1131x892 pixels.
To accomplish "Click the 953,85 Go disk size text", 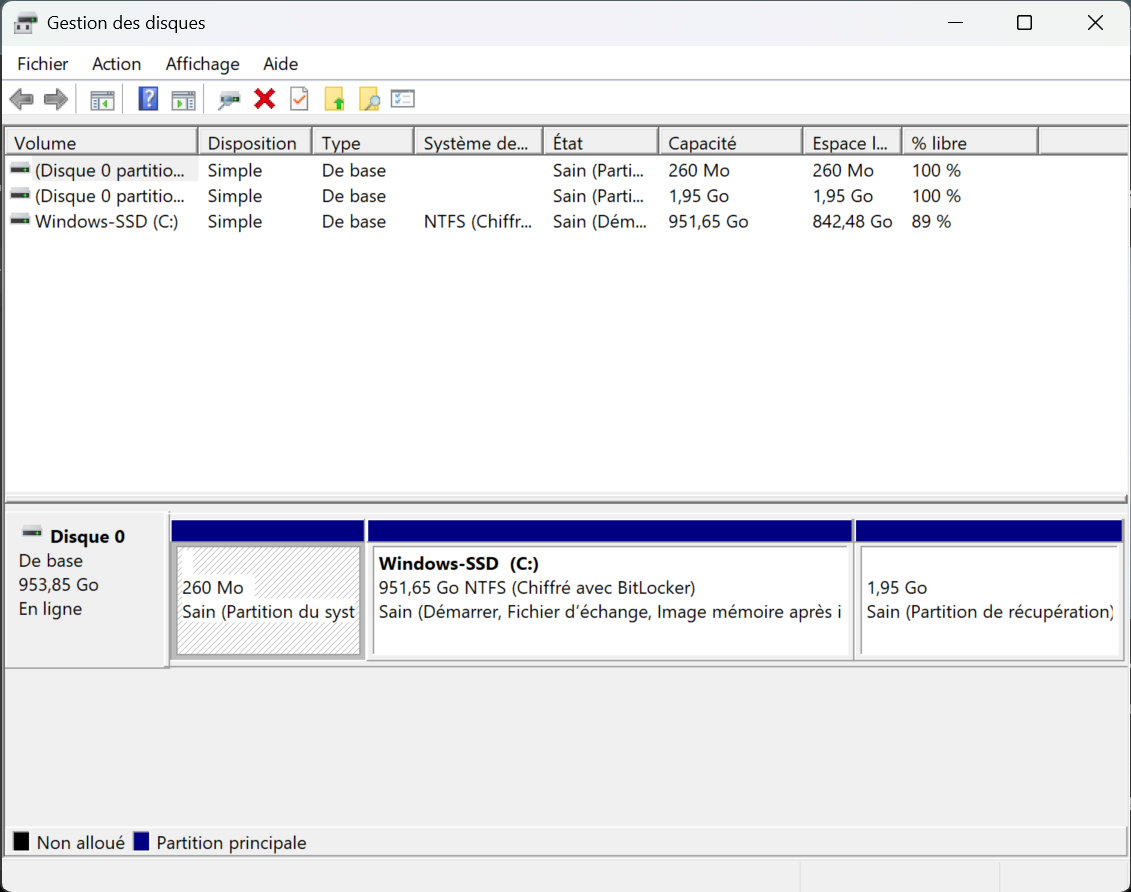I will click(x=58, y=585).
